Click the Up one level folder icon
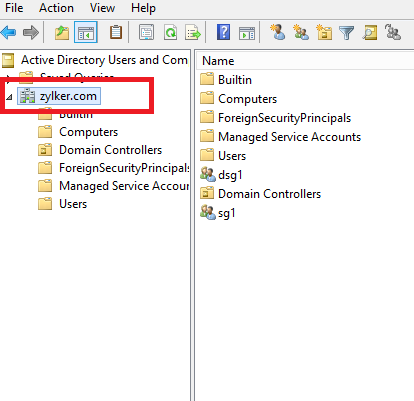 [62, 33]
